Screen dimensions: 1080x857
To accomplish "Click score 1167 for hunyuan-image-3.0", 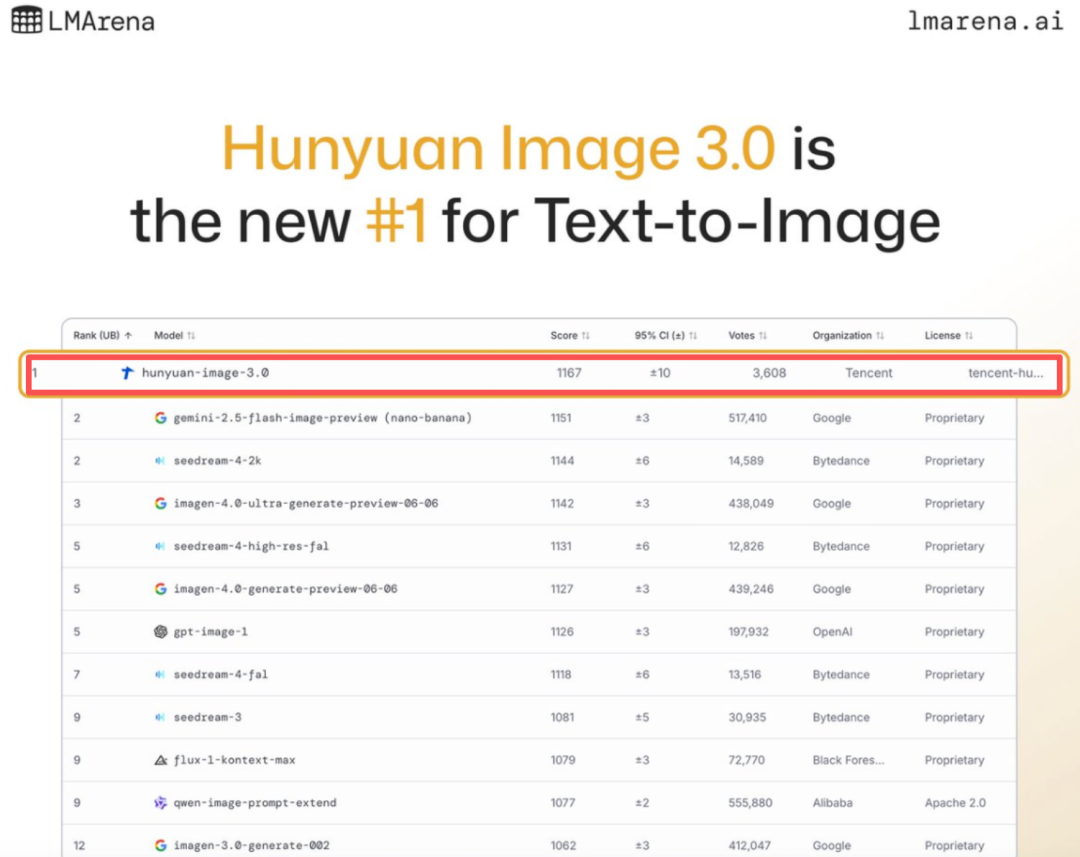I will pyautogui.click(x=569, y=373).
